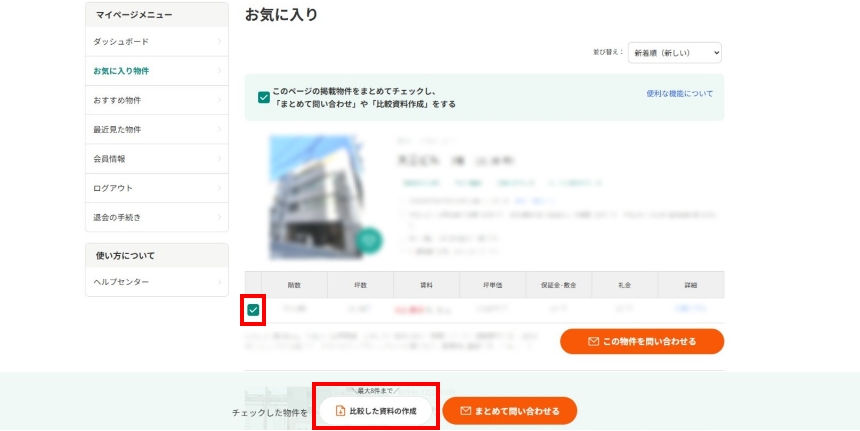Open the 新着順 sort order dropdown
Image resolution: width=860 pixels, height=431 pixels.
point(675,53)
